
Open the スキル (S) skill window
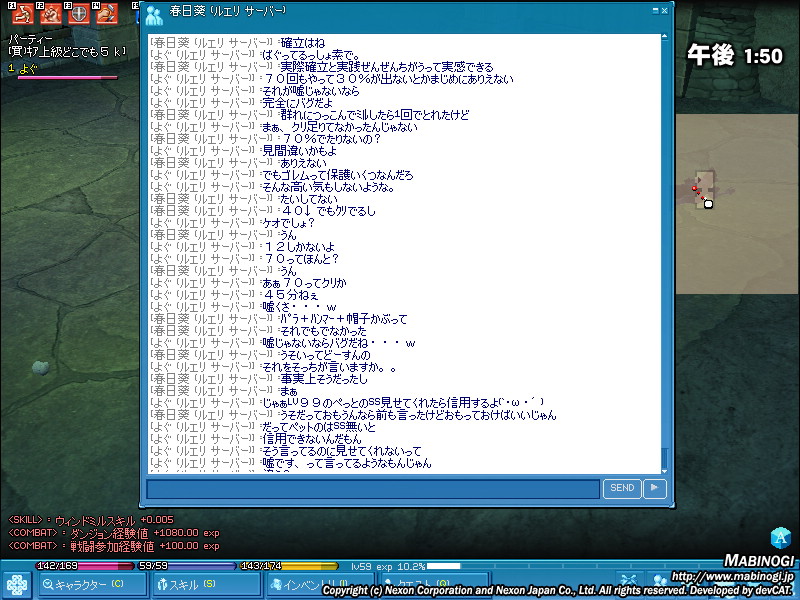pos(205,585)
